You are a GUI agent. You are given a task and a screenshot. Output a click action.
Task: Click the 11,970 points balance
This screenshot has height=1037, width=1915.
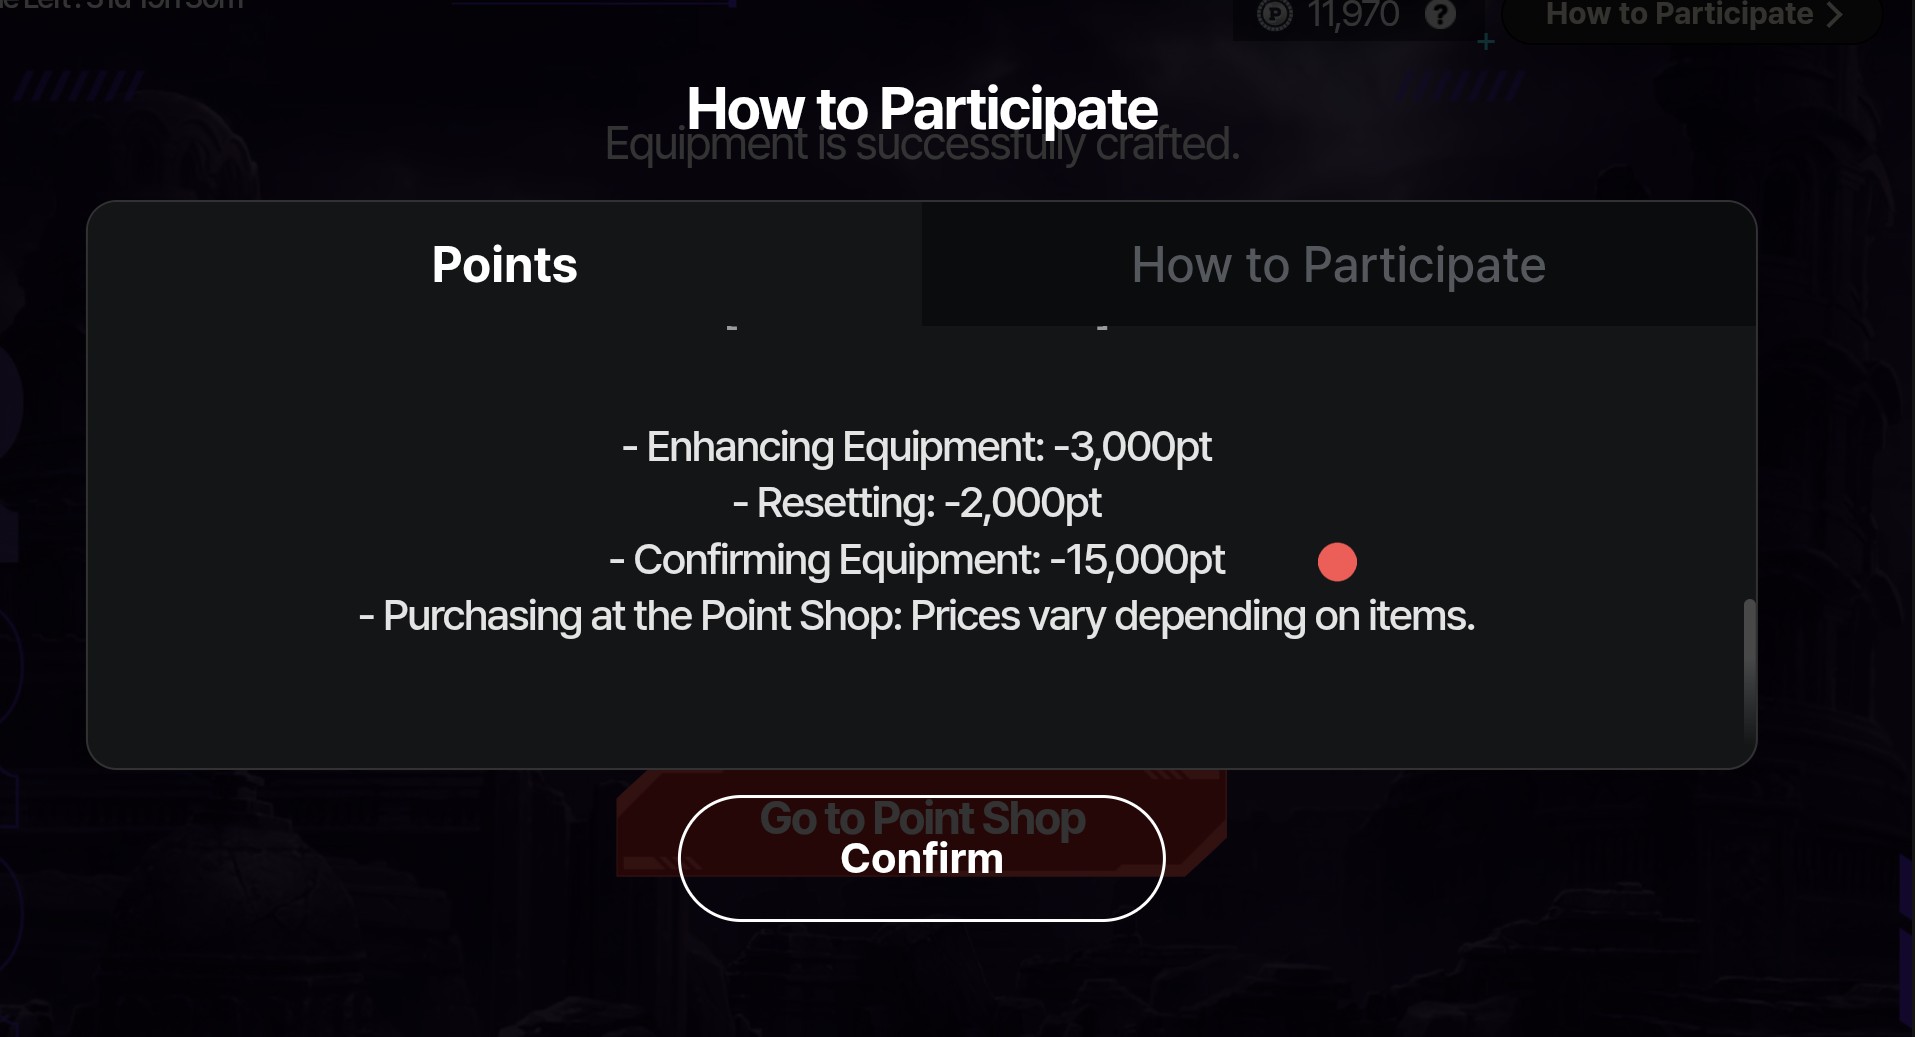1353,15
